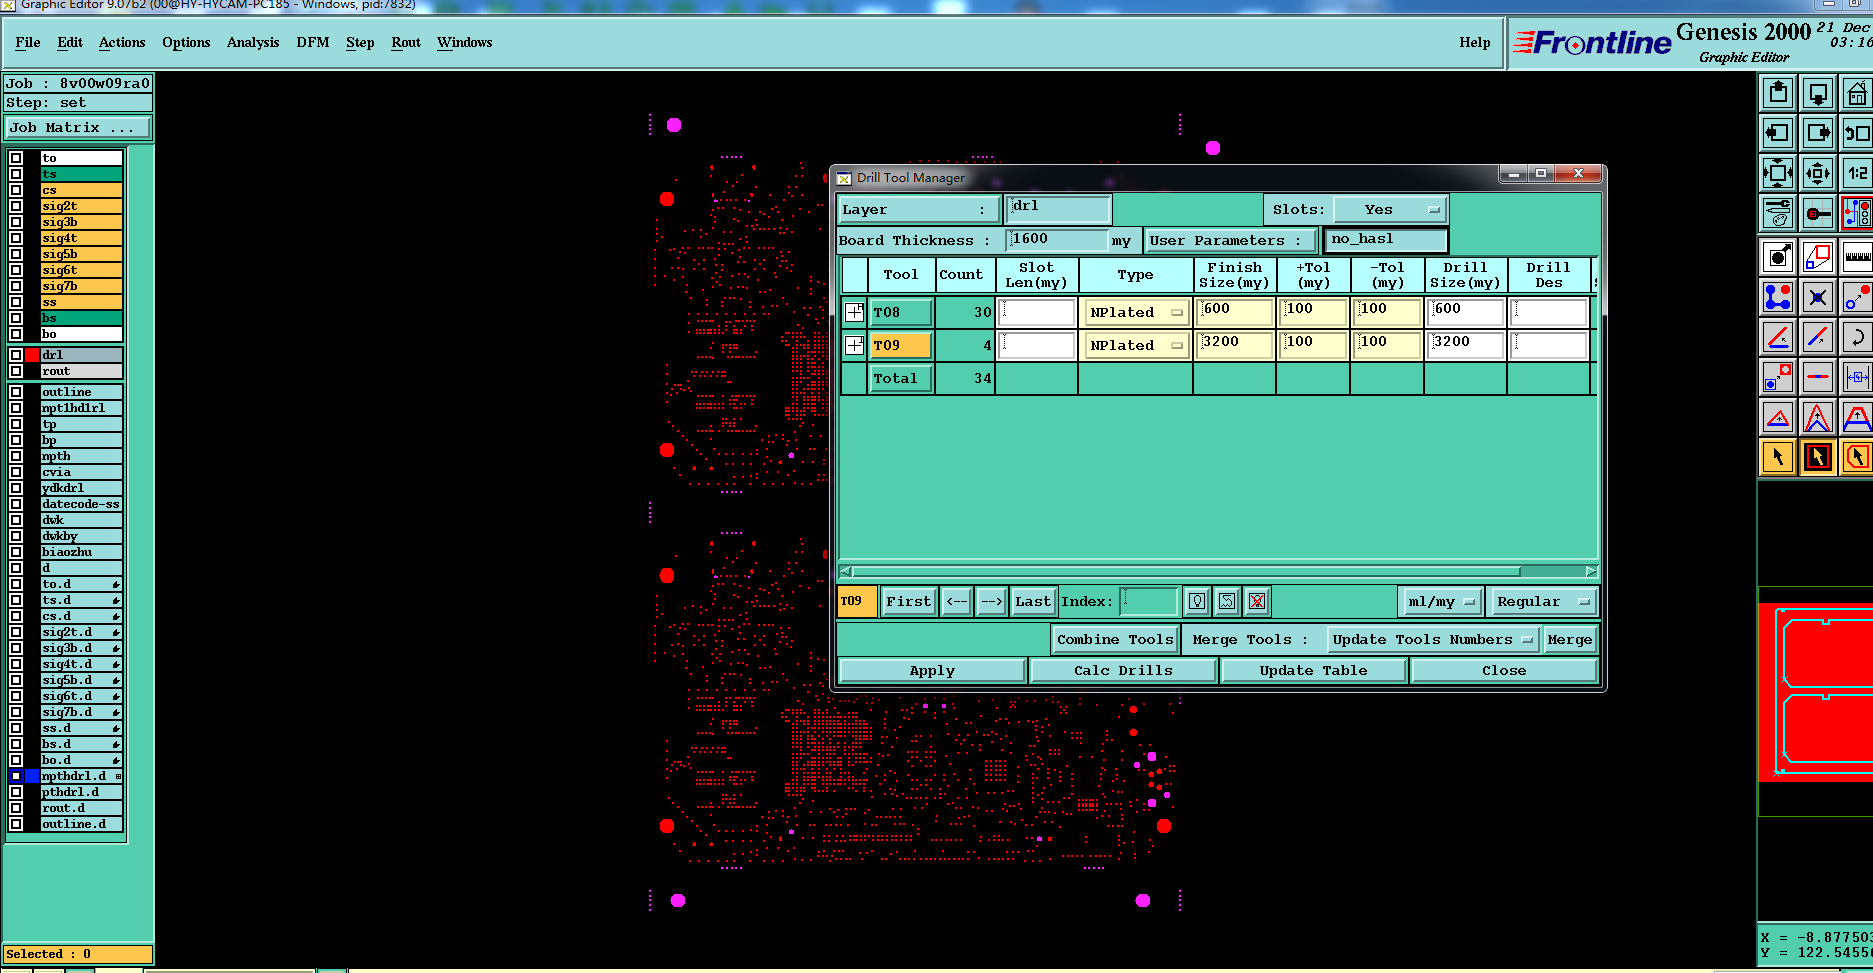Screen dimensions: 1873x973
Task: Open the 'Regular' mode dropdown
Action: (1541, 601)
